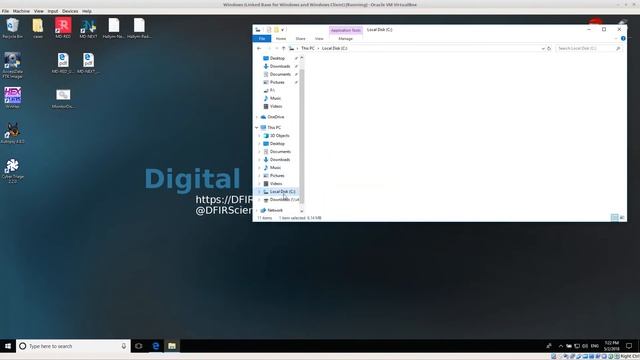Select the AccessData FTK Imager shortcut

[x=12, y=64]
